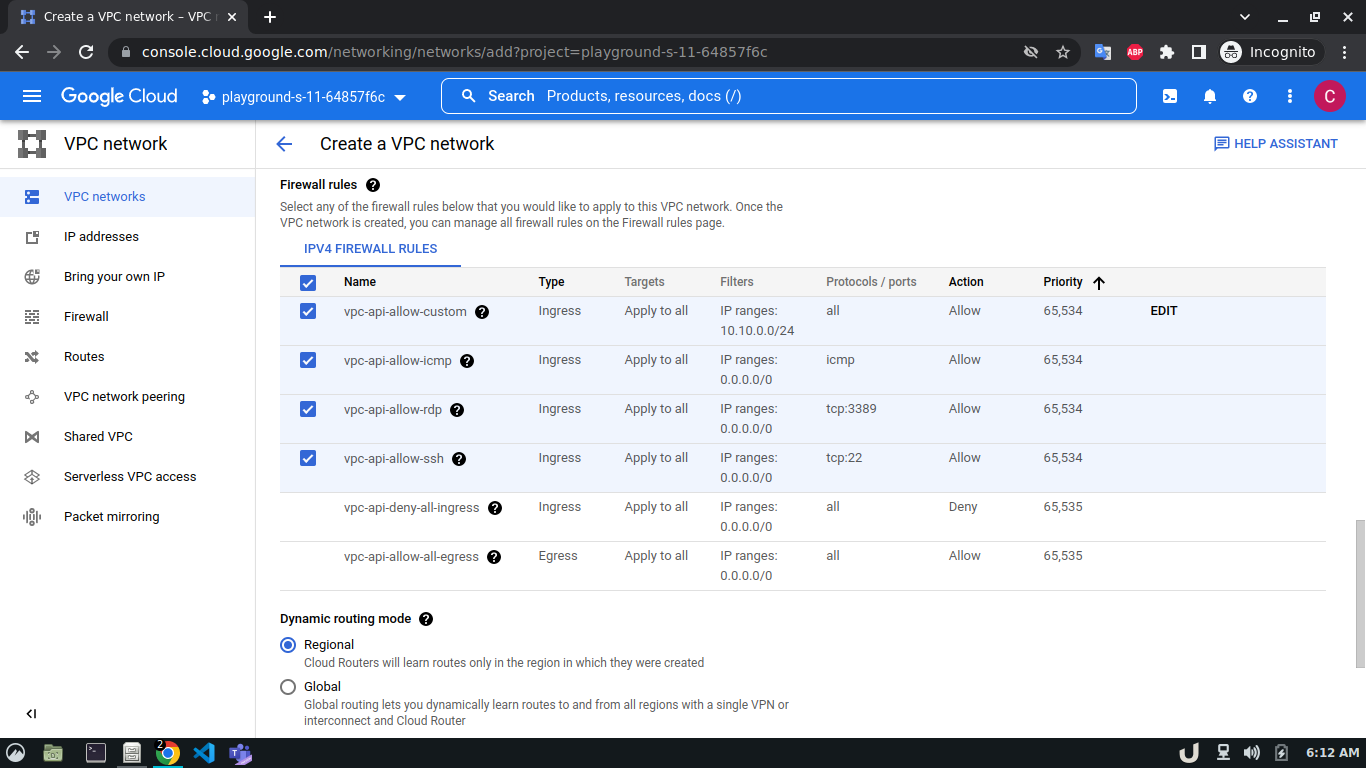Click the search products and resources field
The height and width of the screenshot is (768, 1366).
pyautogui.click(x=789, y=96)
